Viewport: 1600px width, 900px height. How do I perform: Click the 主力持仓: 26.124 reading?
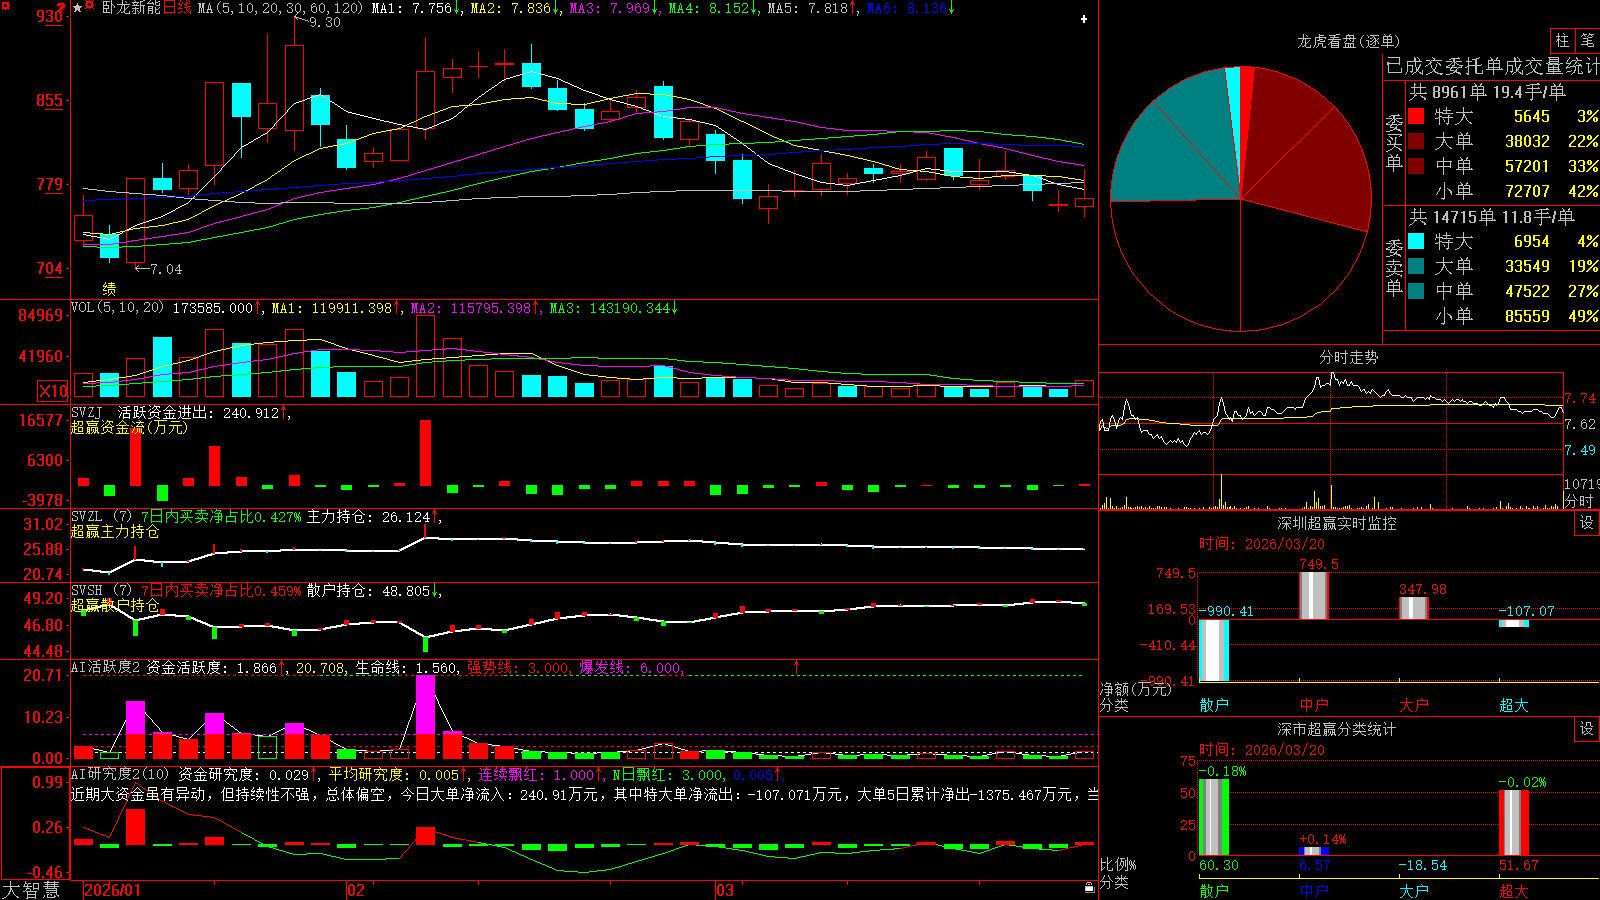click(373, 517)
